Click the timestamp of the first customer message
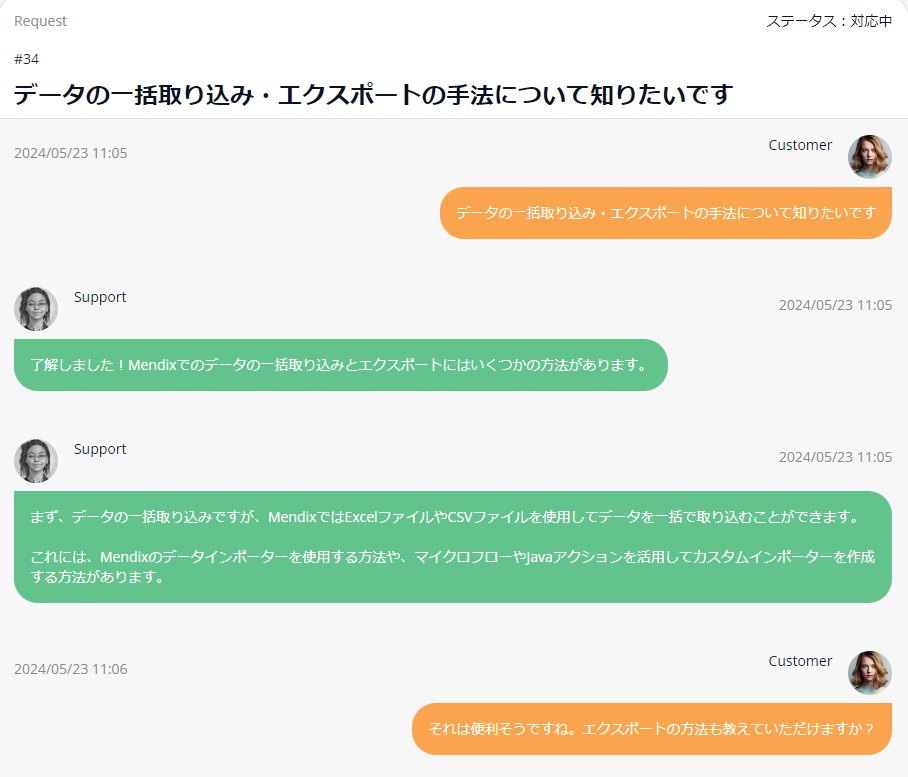Screen dimensions: 908x777 (70, 153)
